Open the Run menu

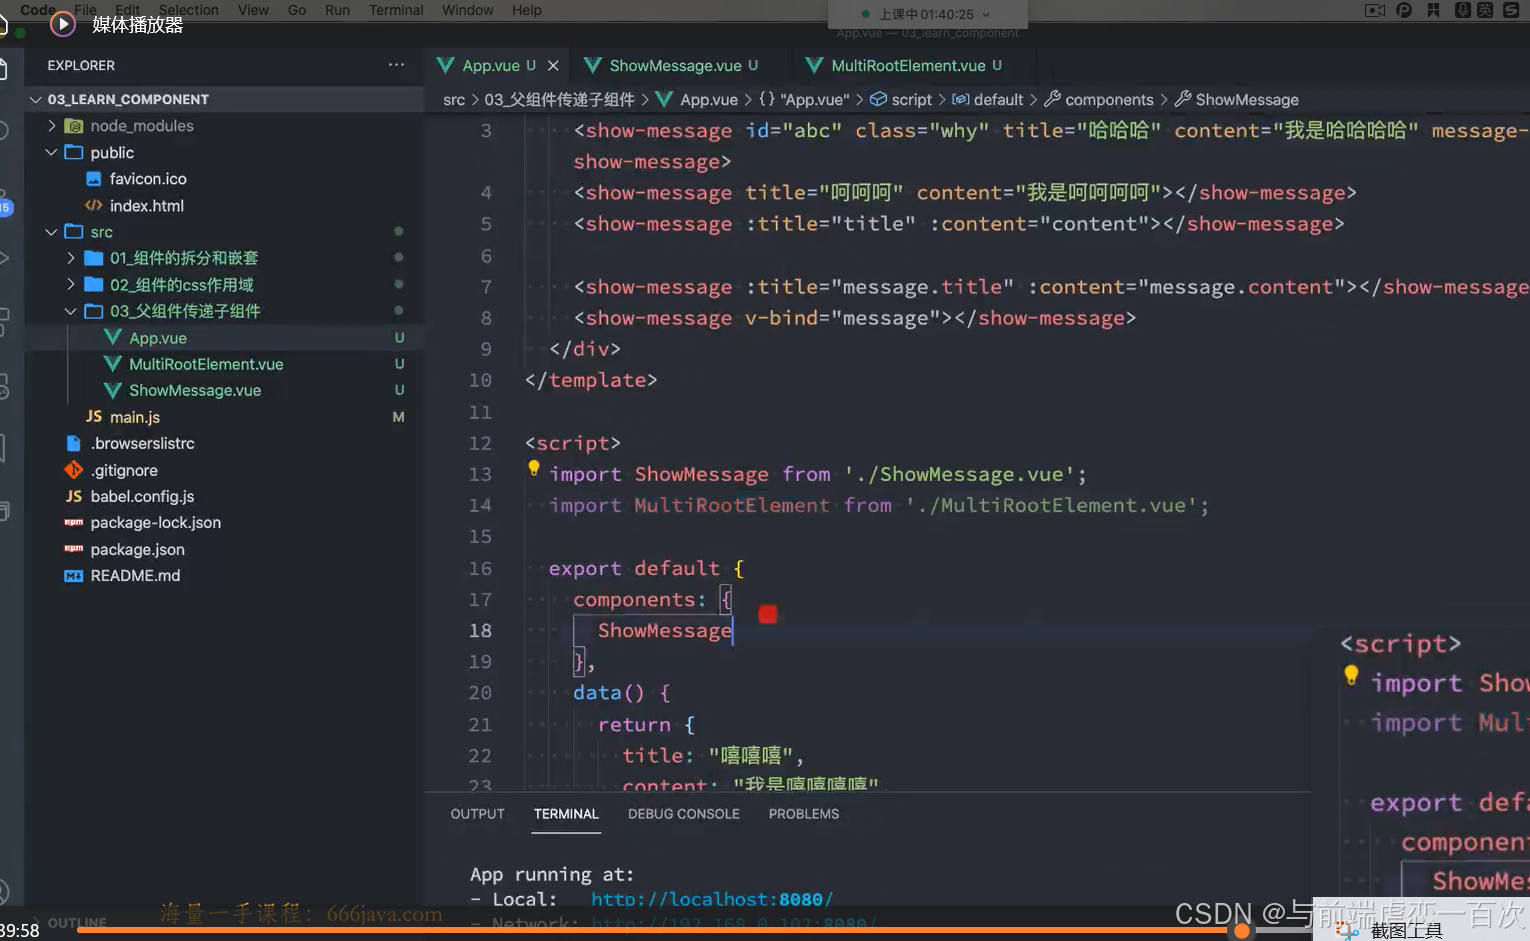pyautogui.click(x=337, y=10)
